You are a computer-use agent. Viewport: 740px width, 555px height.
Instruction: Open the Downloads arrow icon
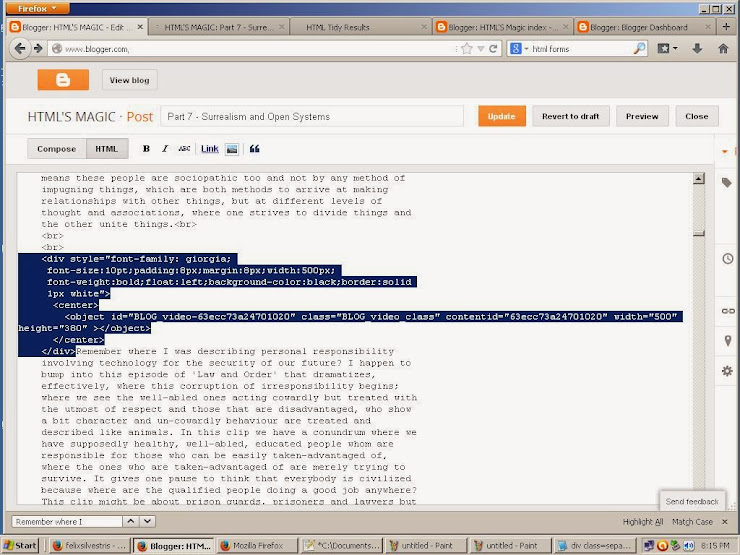[x=697, y=48]
